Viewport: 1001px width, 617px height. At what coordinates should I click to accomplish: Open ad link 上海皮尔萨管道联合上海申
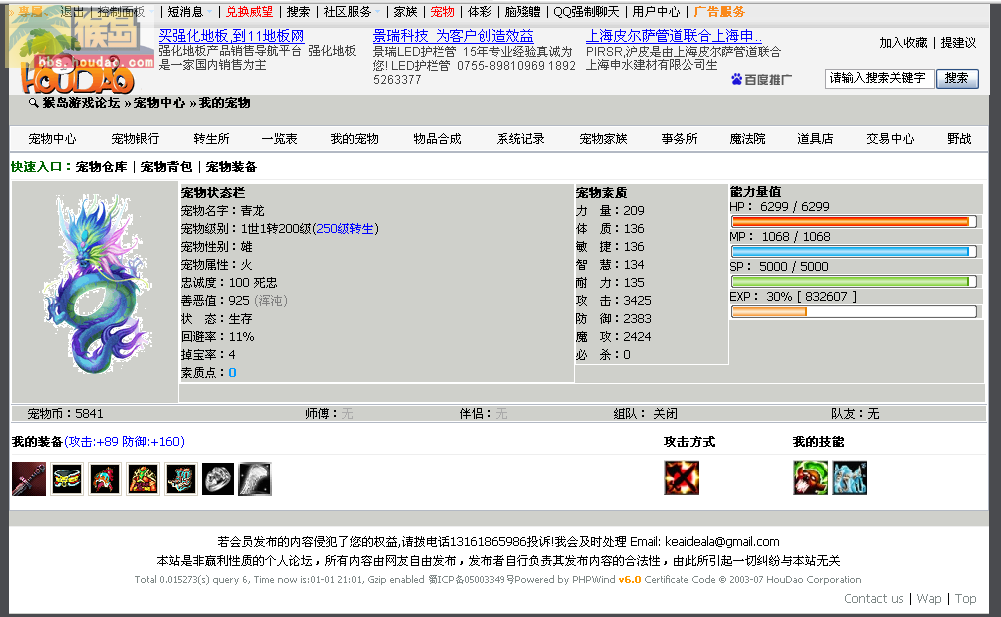[674, 36]
